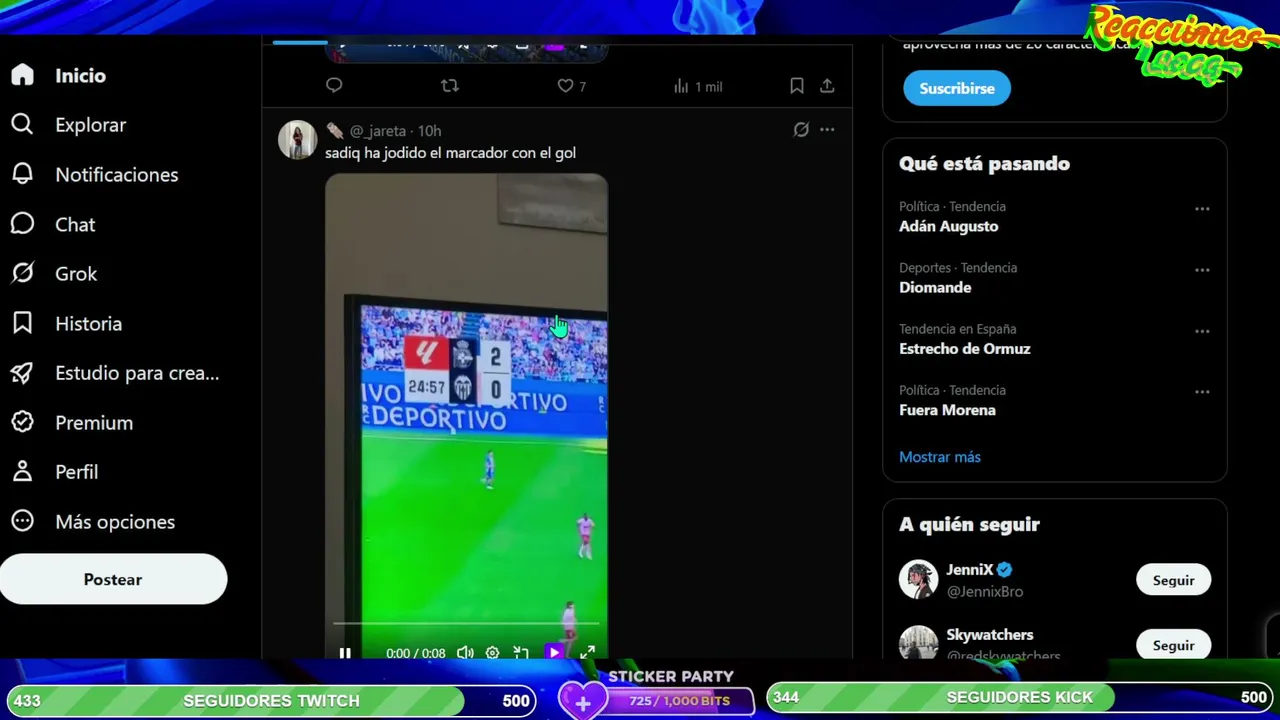Click the Premium badge icon
The height and width of the screenshot is (720, 1280).
coord(22,422)
